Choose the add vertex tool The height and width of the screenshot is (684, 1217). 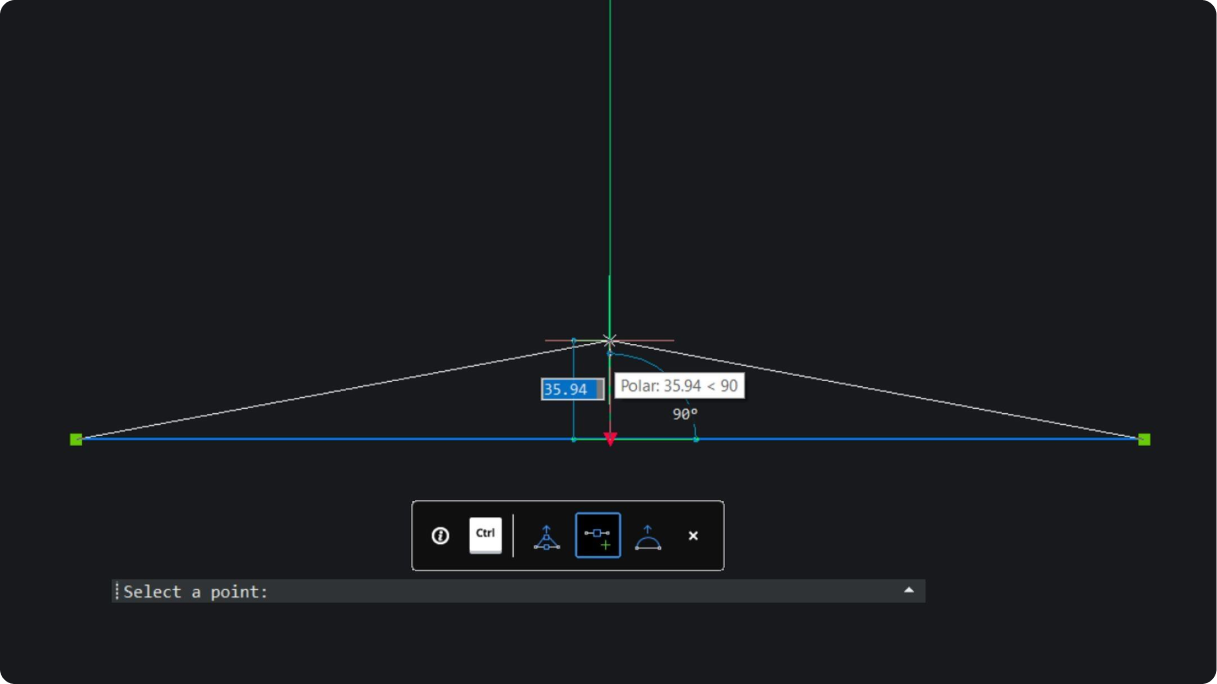597,534
